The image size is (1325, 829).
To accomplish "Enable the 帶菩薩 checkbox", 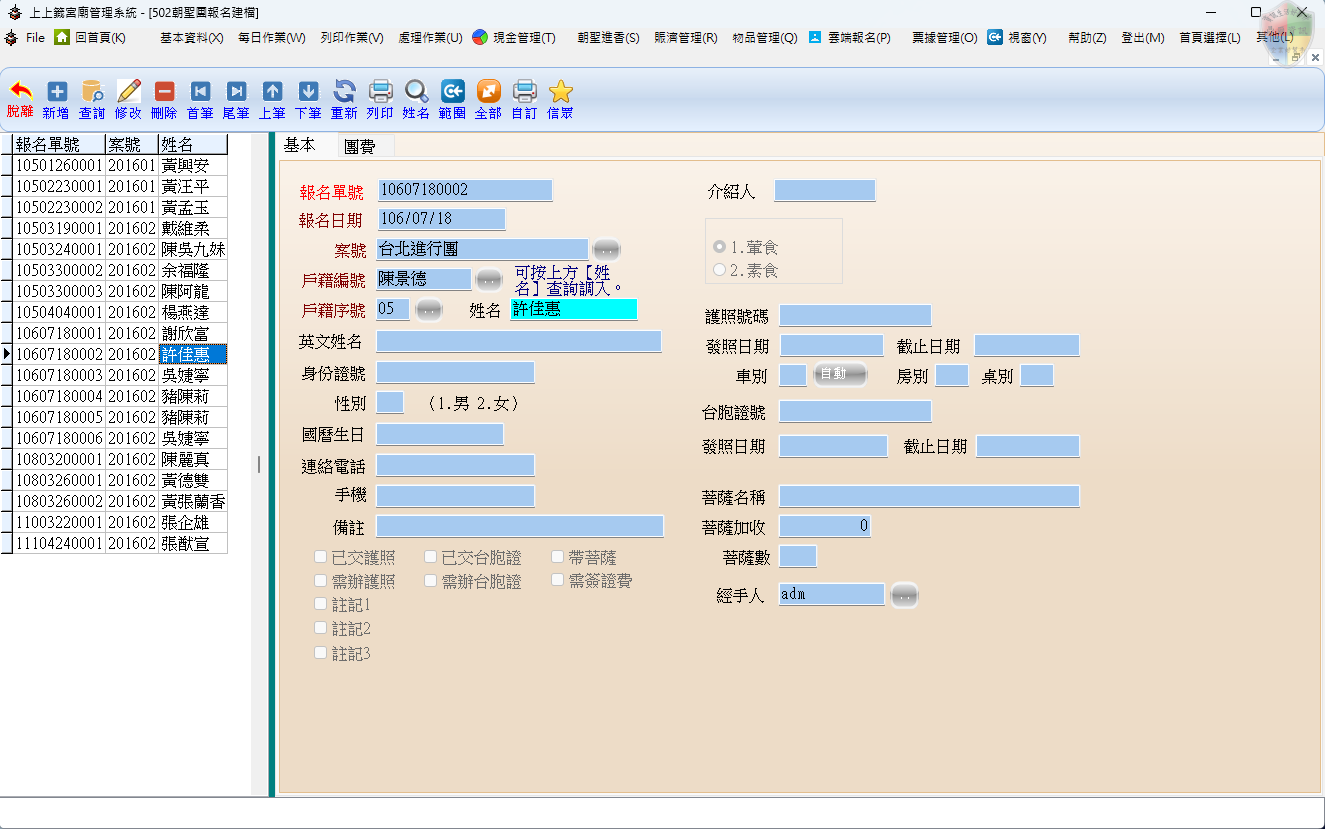I will point(558,557).
